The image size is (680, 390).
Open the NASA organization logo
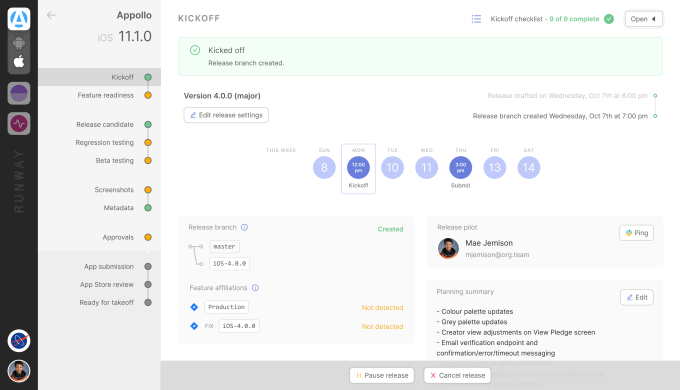pos(19,341)
